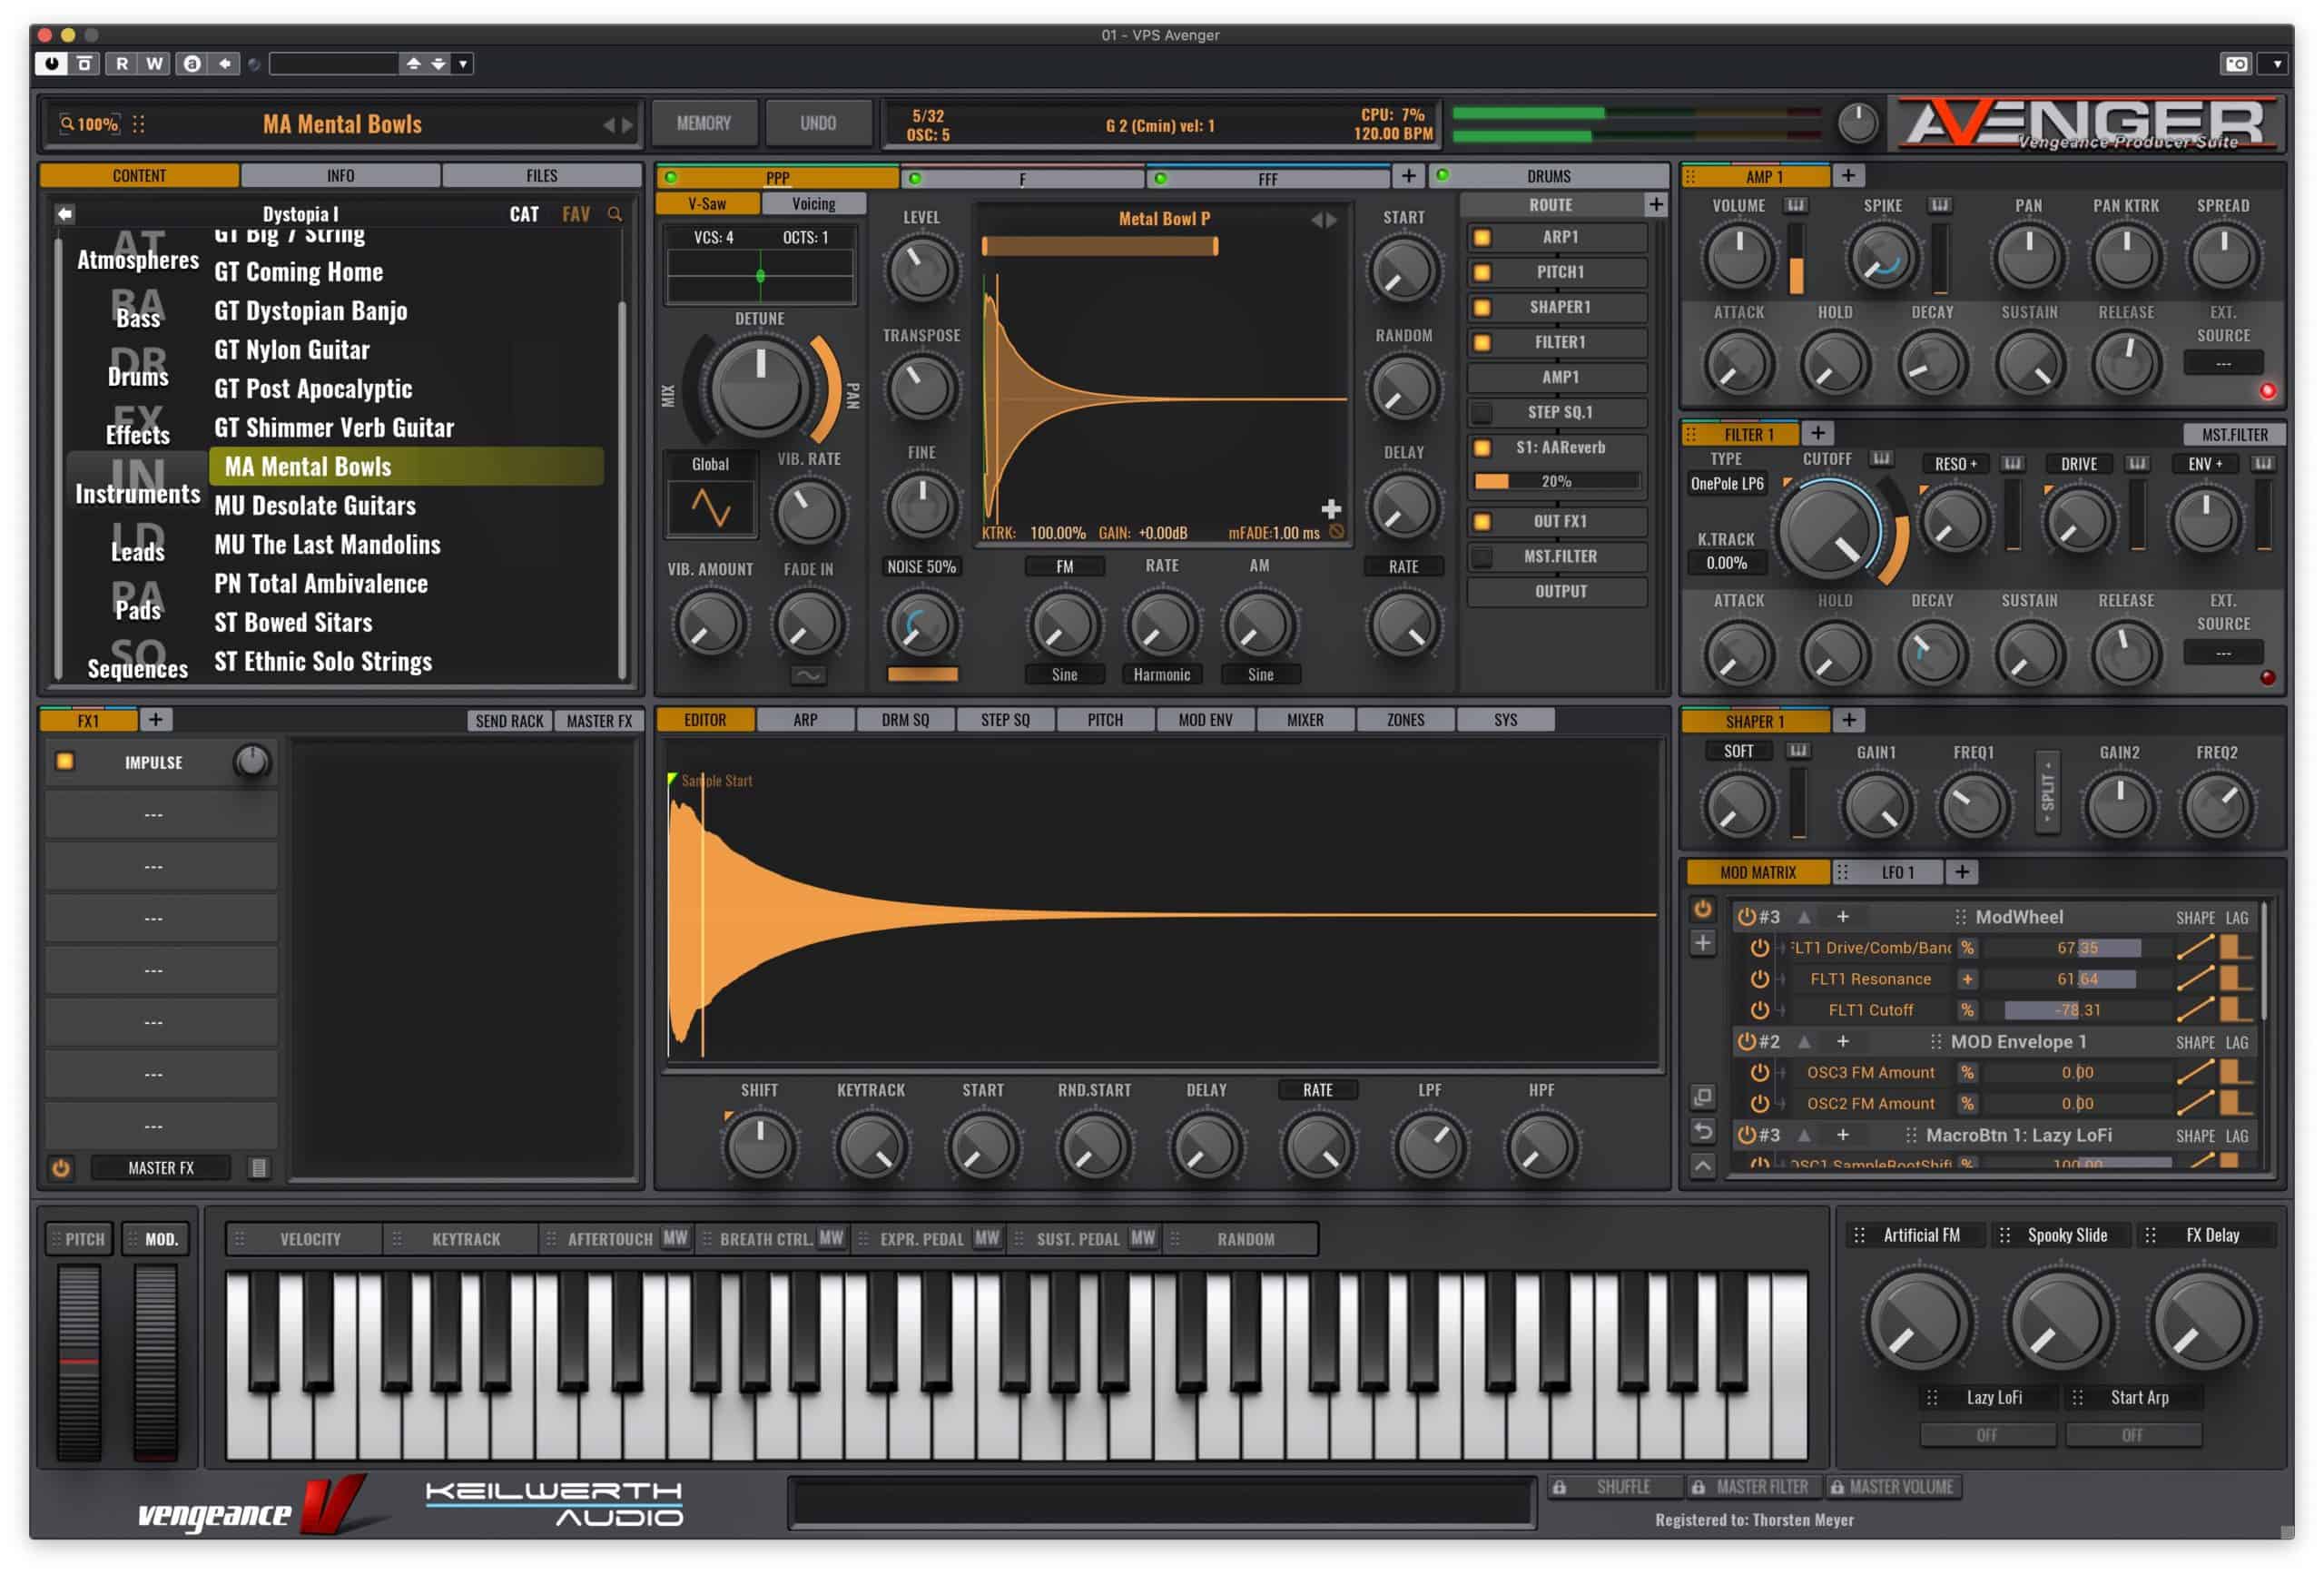Click next sample arrow beside Metal Bowl P

[1331, 219]
